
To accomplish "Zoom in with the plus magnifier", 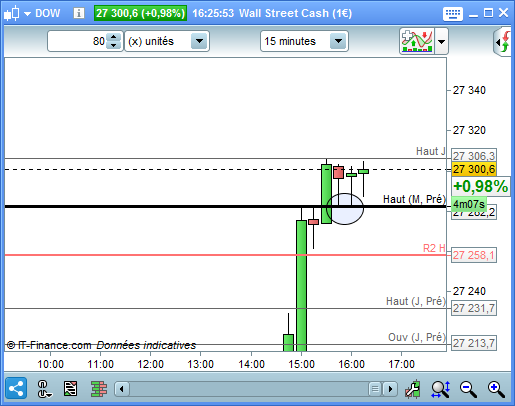I will coord(496,389).
